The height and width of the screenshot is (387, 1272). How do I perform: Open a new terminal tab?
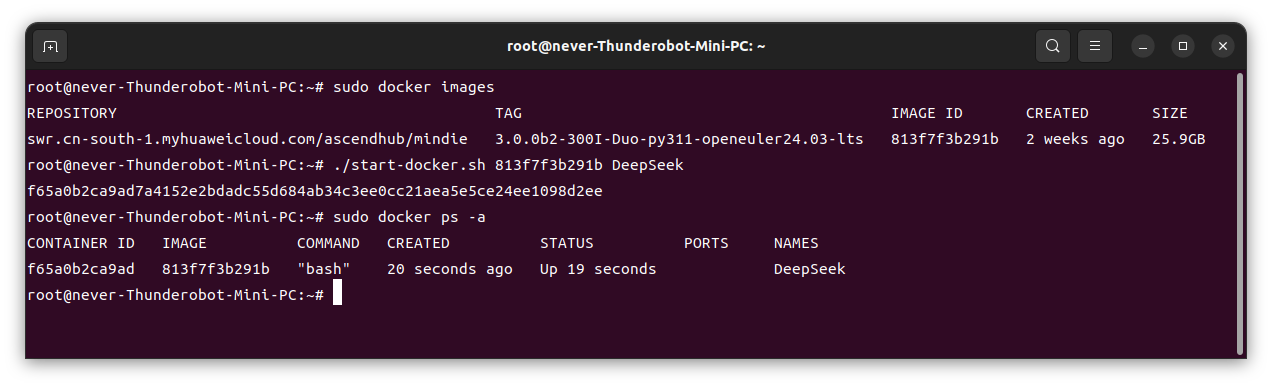click(51, 46)
